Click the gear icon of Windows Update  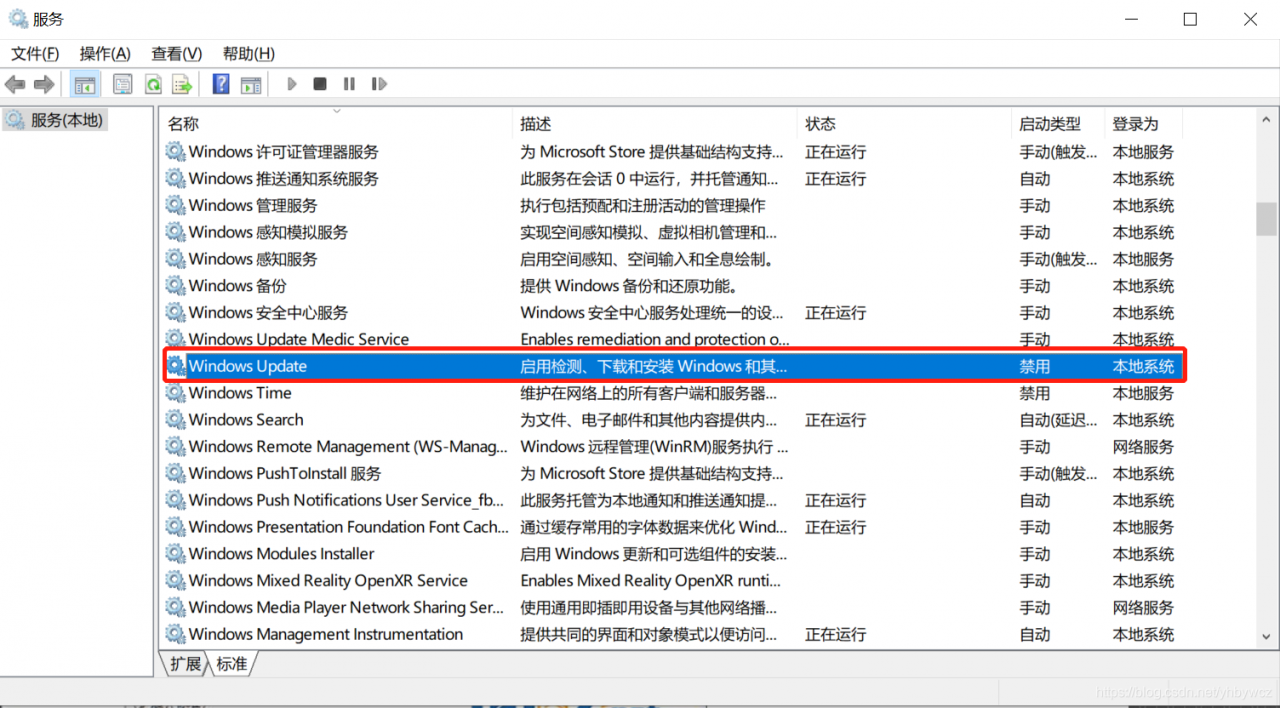click(175, 366)
